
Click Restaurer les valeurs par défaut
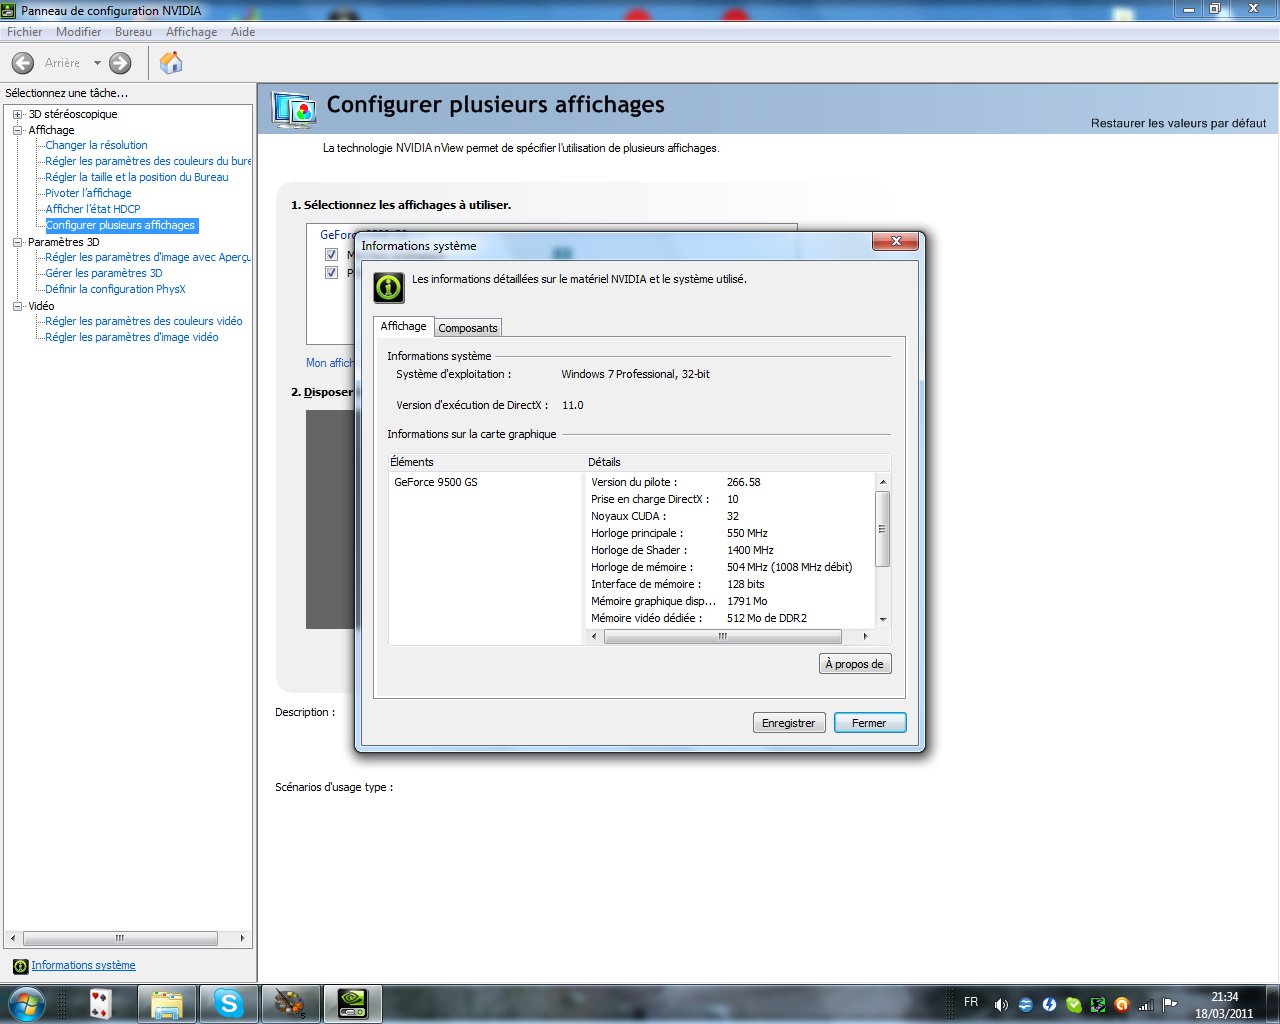[1178, 124]
